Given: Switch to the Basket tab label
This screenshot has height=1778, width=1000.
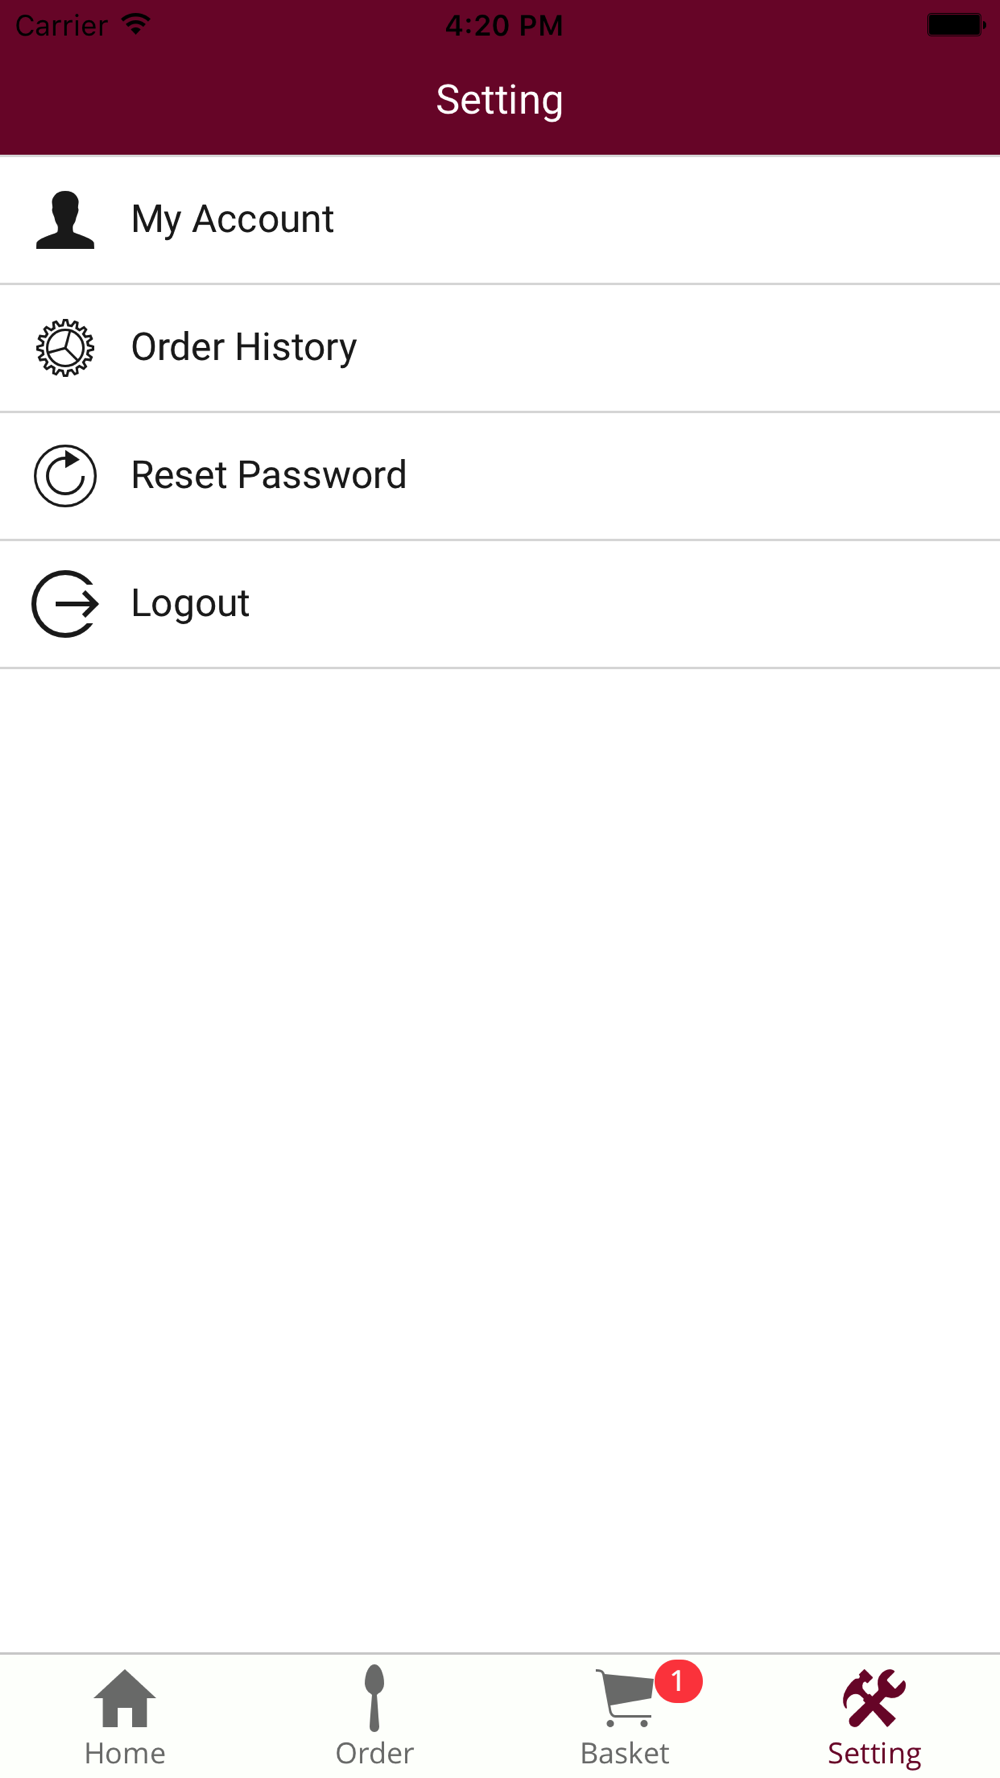Looking at the screenshot, I should [x=625, y=1753].
